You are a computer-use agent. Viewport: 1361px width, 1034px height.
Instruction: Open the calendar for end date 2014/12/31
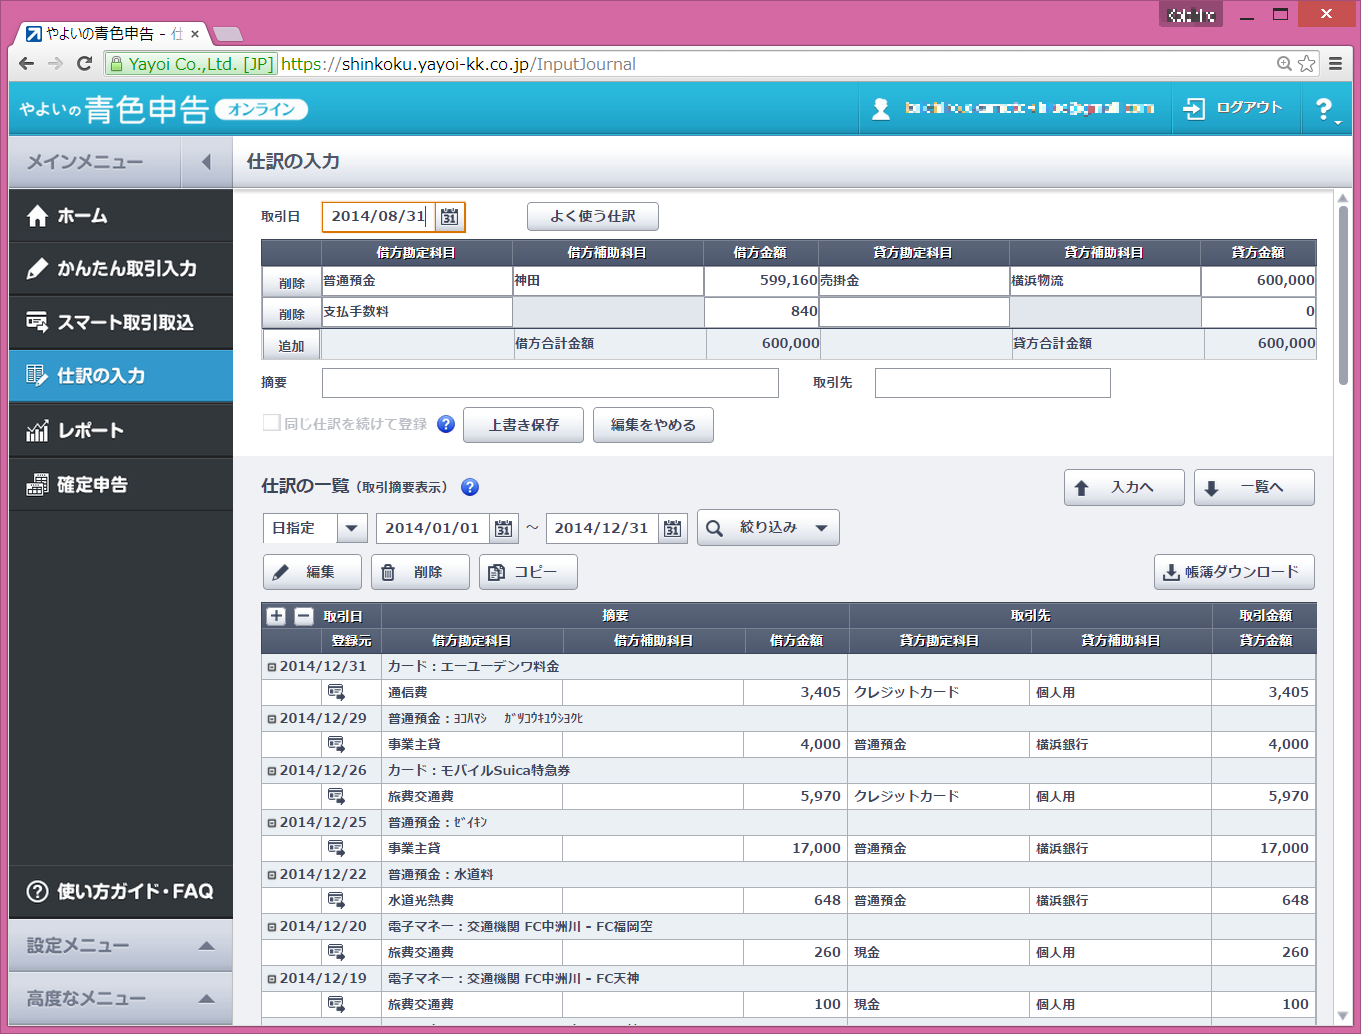[673, 528]
